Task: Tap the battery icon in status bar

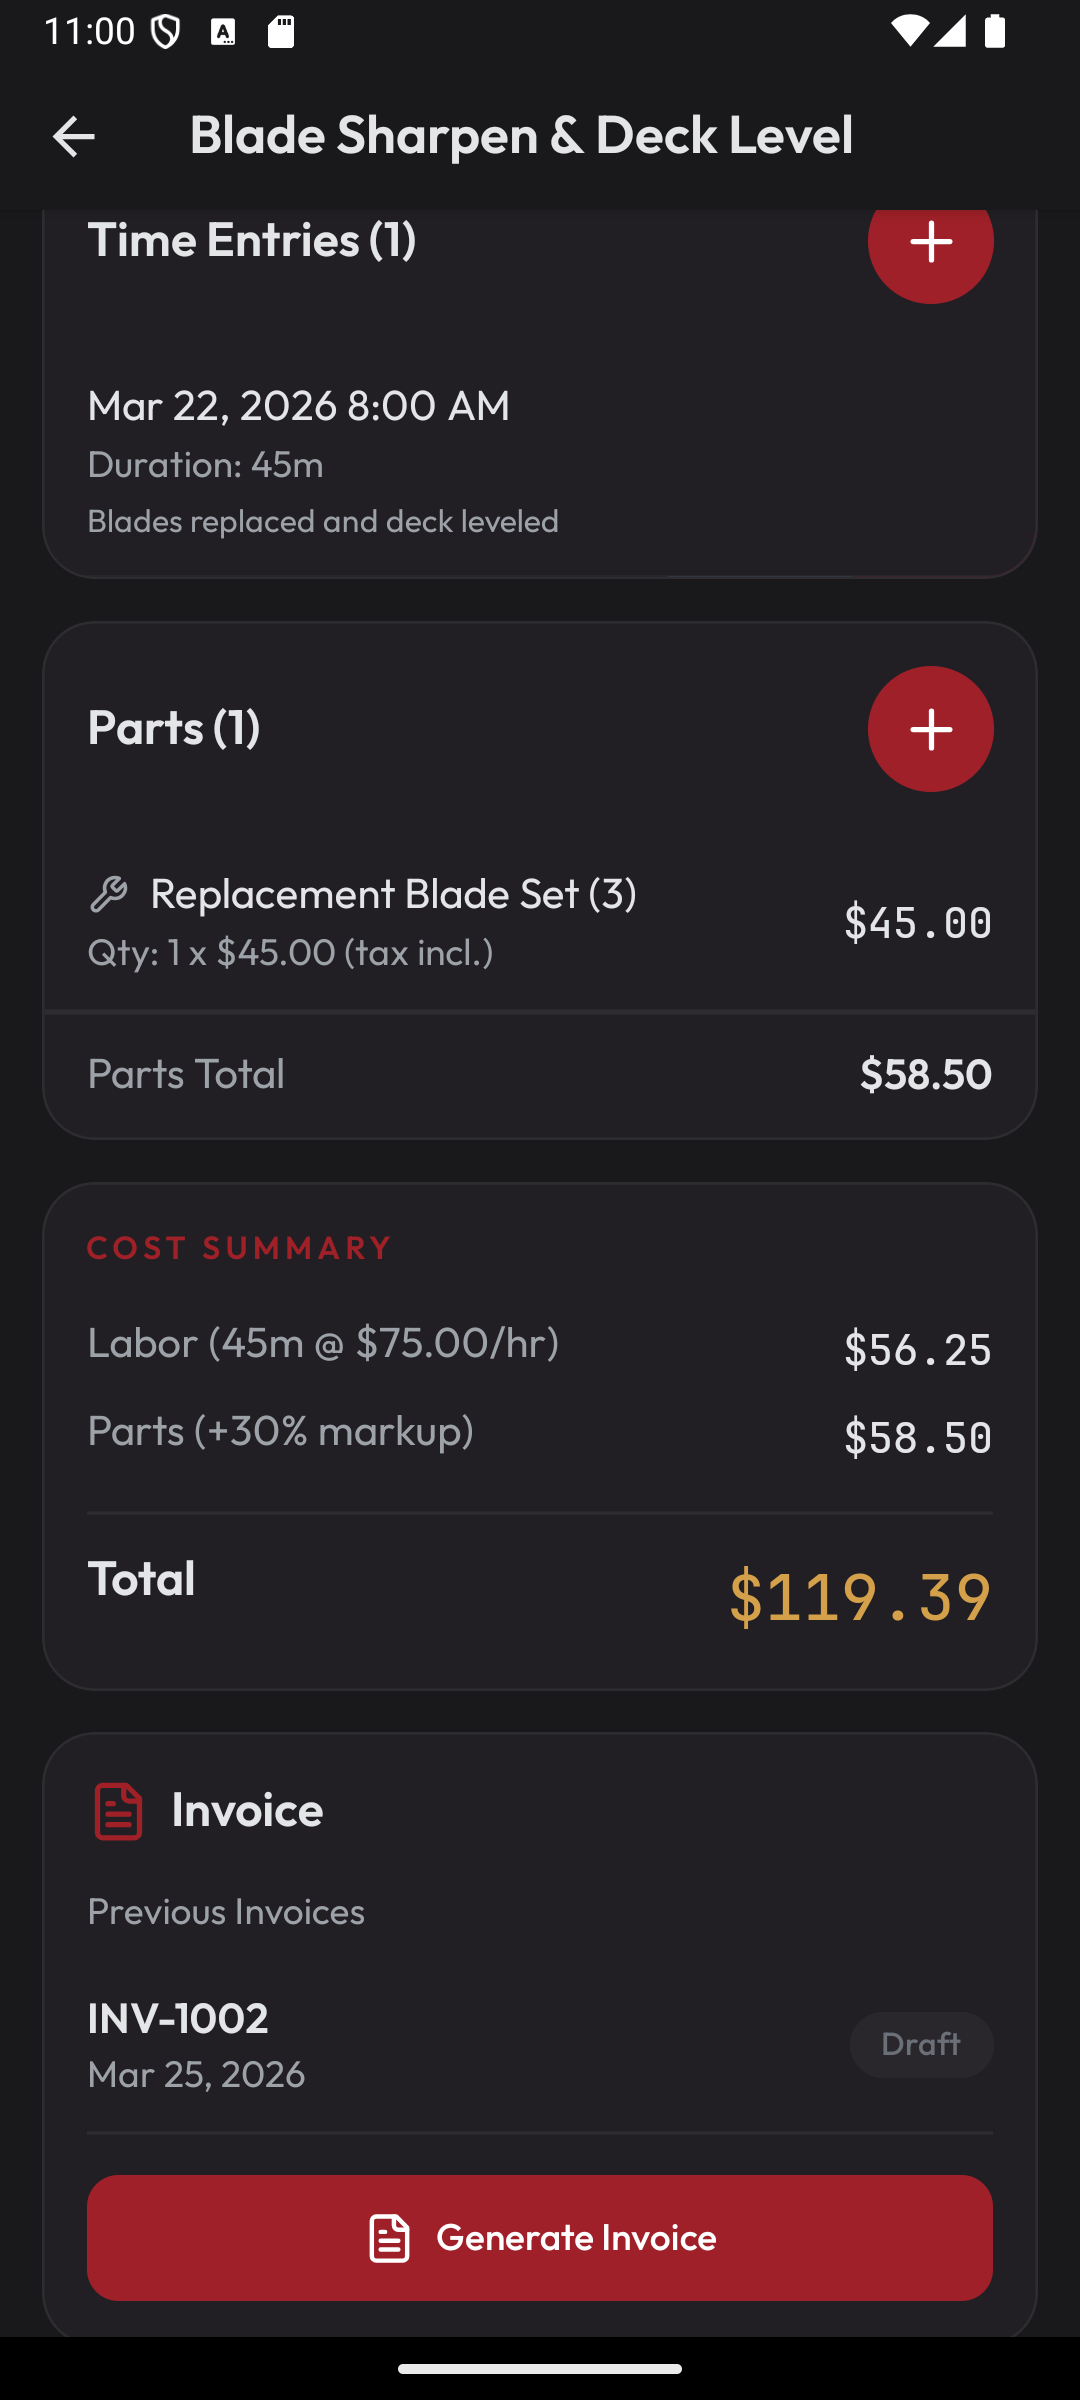Action: tap(994, 33)
